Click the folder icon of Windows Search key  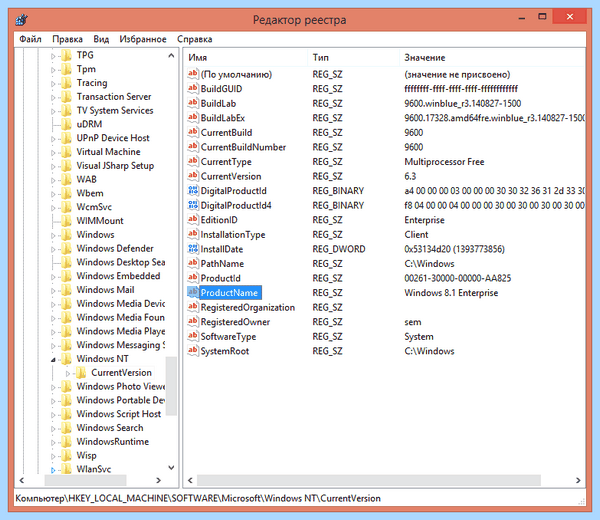pos(67,427)
